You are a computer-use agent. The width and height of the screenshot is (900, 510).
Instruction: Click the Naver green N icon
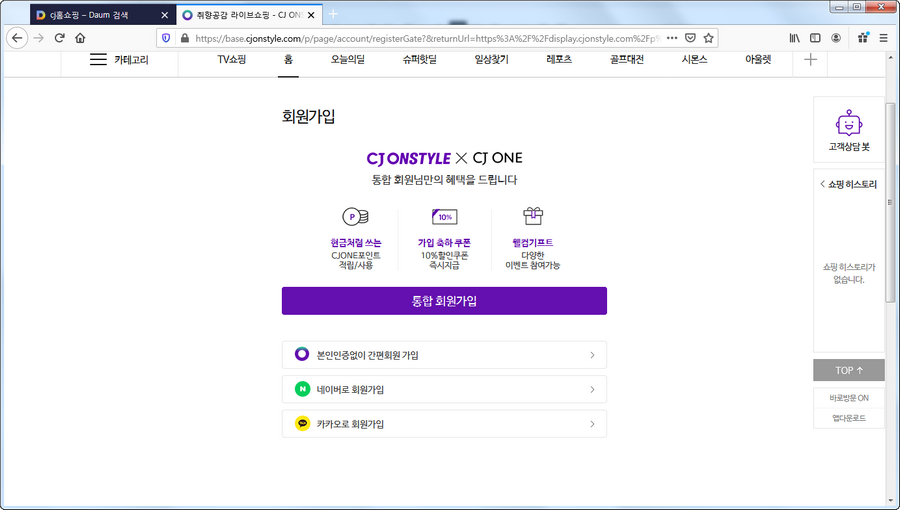coord(302,389)
